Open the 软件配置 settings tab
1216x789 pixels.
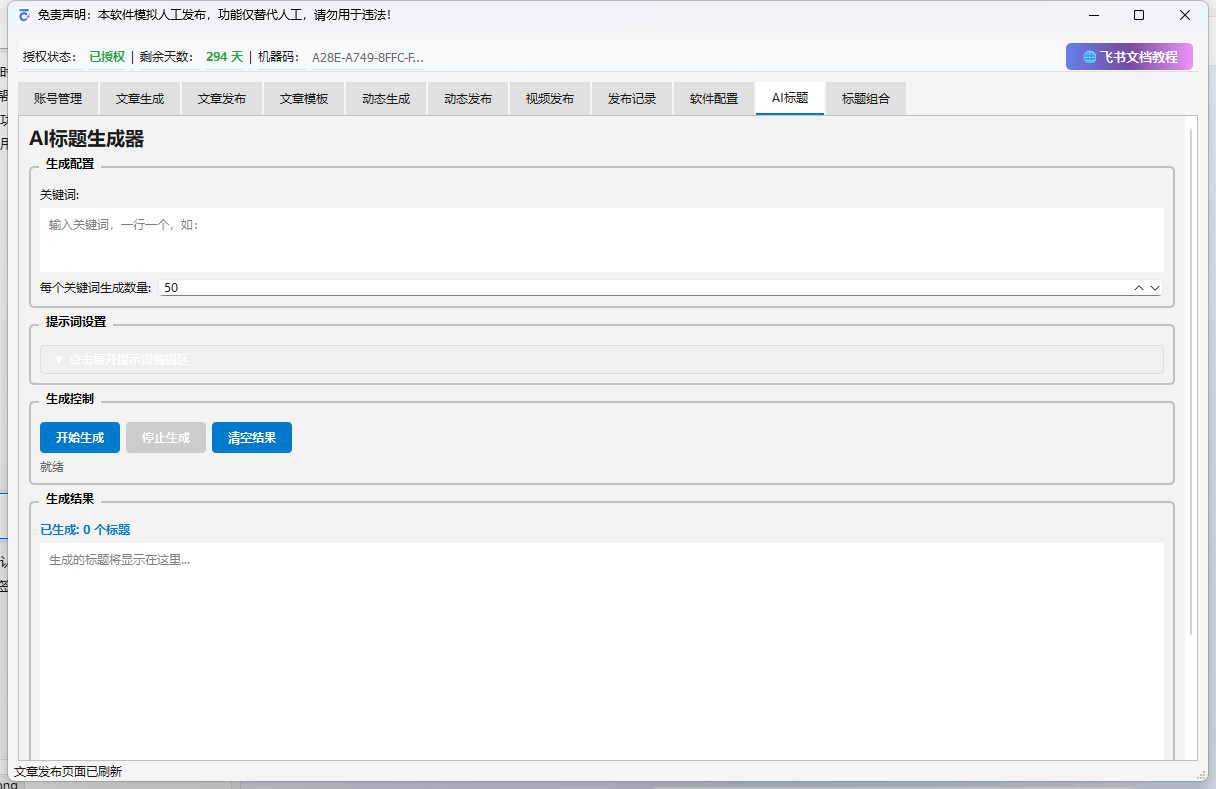[714, 99]
